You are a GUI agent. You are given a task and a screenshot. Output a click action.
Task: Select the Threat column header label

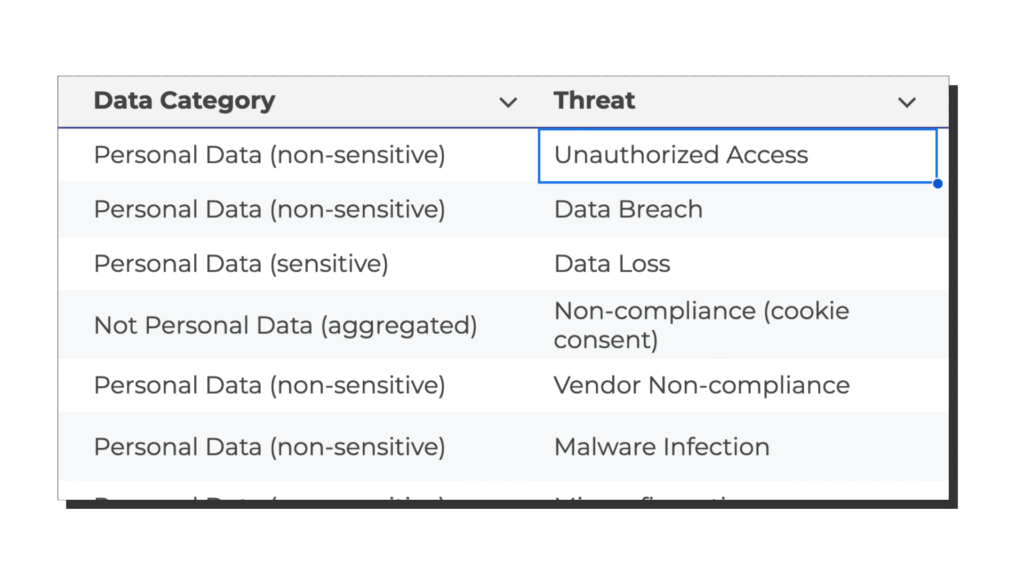point(594,101)
